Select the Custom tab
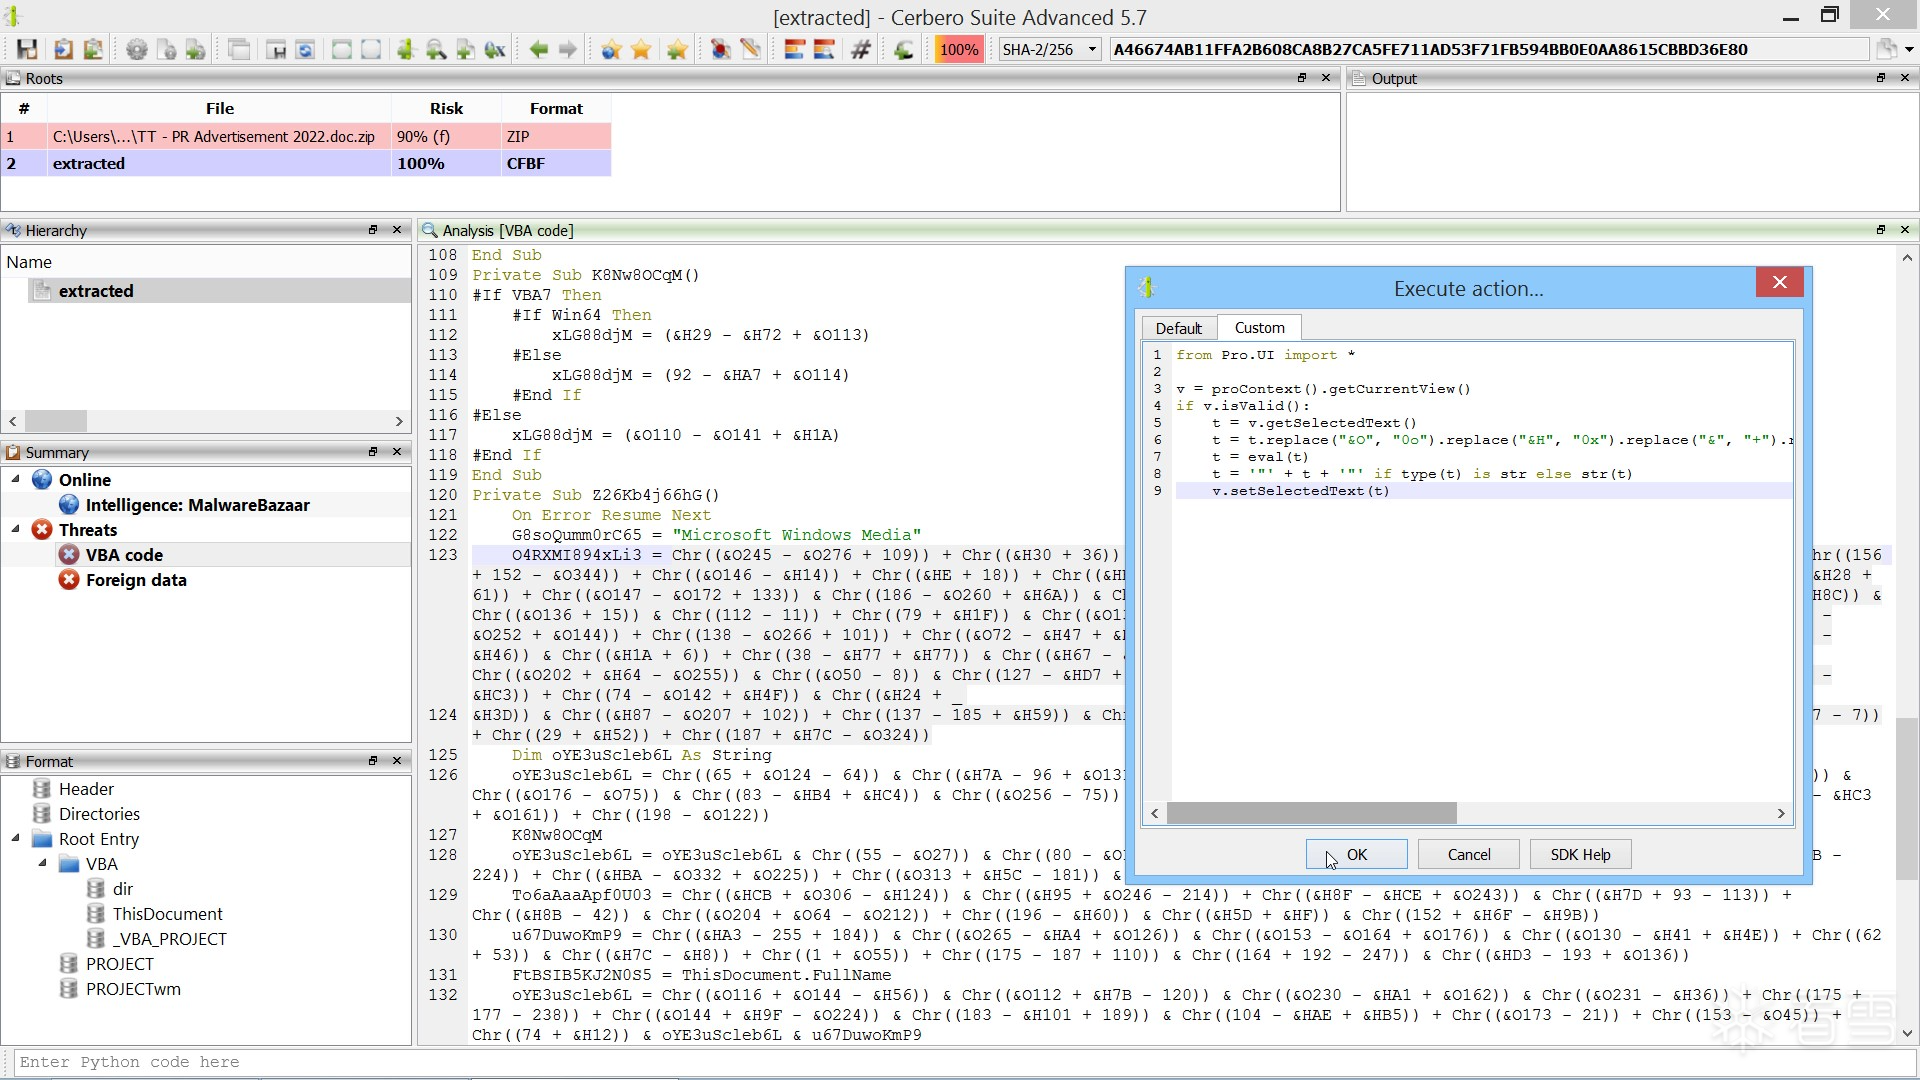The height and width of the screenshot is (1080, 1920). coord(1259,328)
